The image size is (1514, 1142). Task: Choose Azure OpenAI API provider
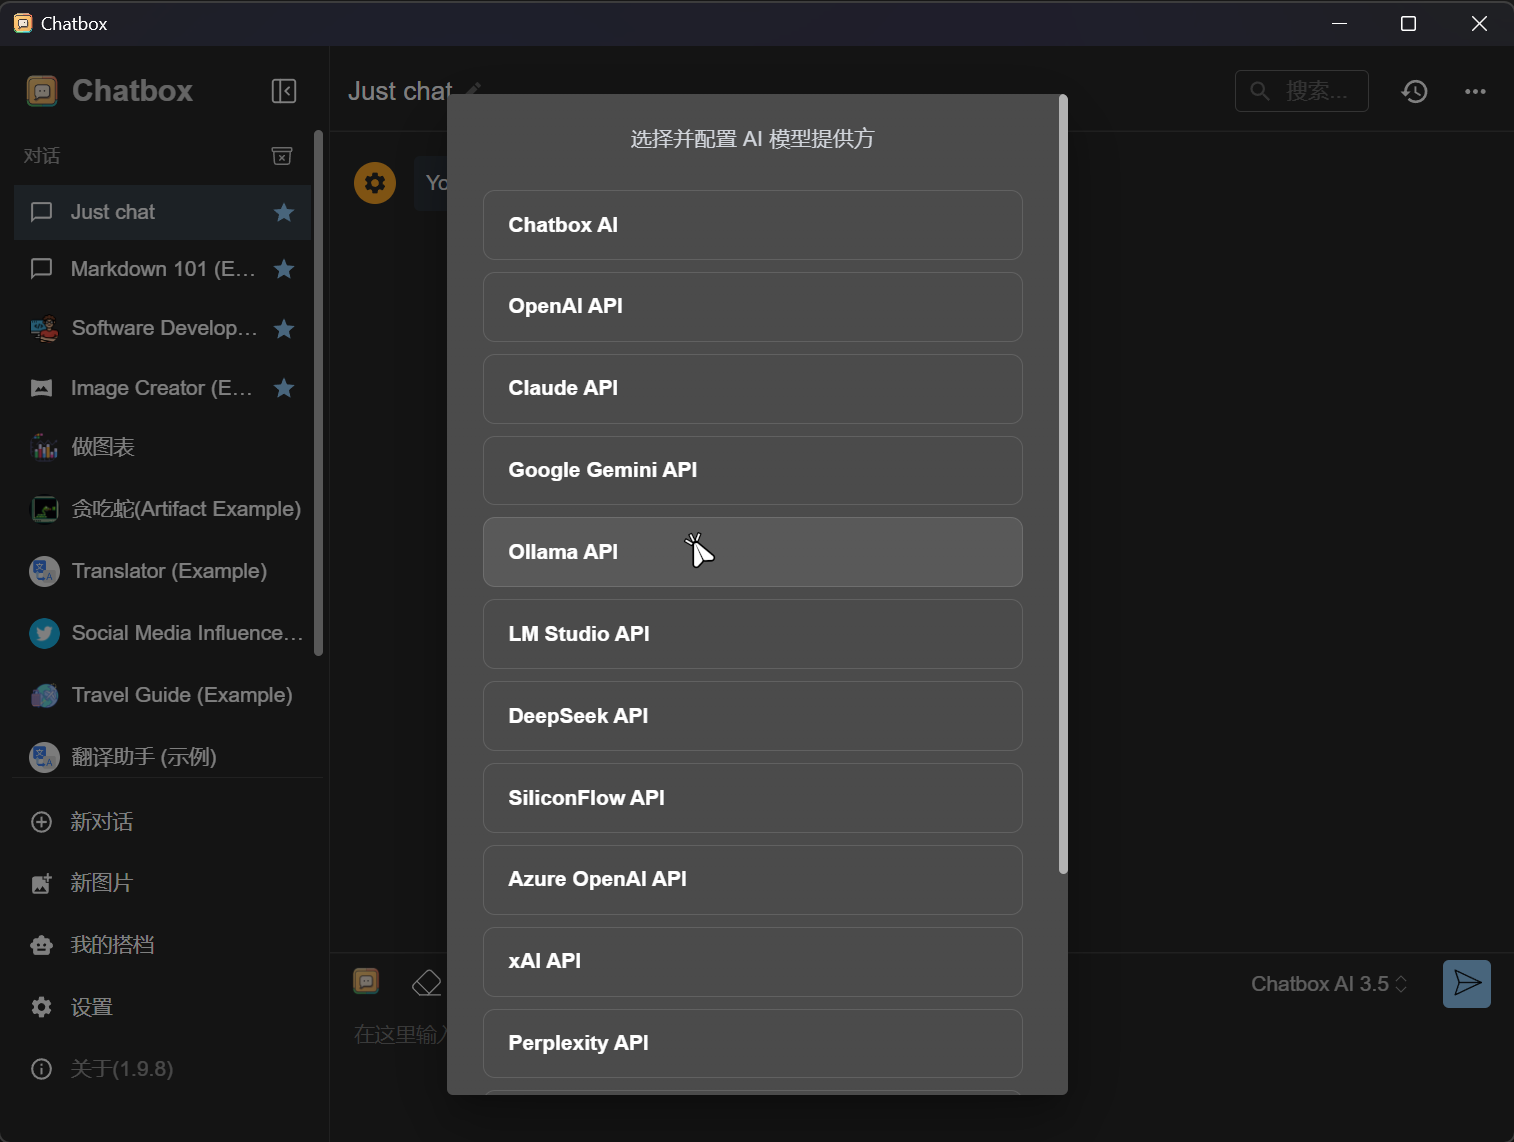point(752,880)
